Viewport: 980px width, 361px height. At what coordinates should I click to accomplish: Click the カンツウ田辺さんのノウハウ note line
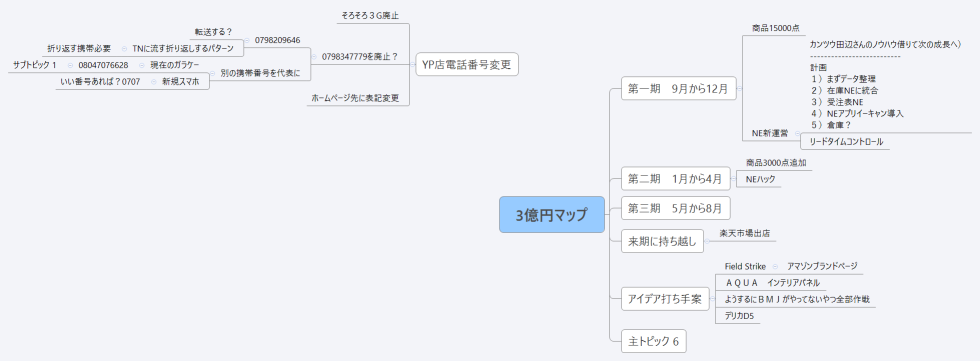[885, 44]
